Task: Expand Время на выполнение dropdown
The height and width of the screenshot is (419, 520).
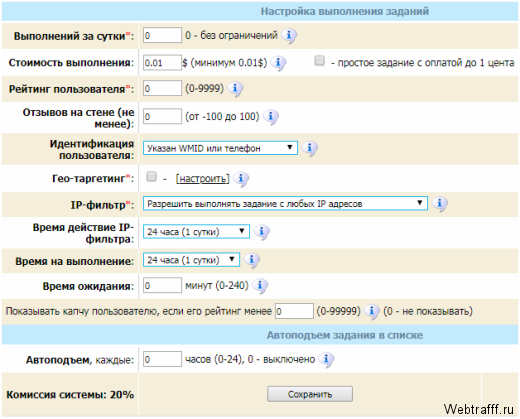Action: (191, 260)
